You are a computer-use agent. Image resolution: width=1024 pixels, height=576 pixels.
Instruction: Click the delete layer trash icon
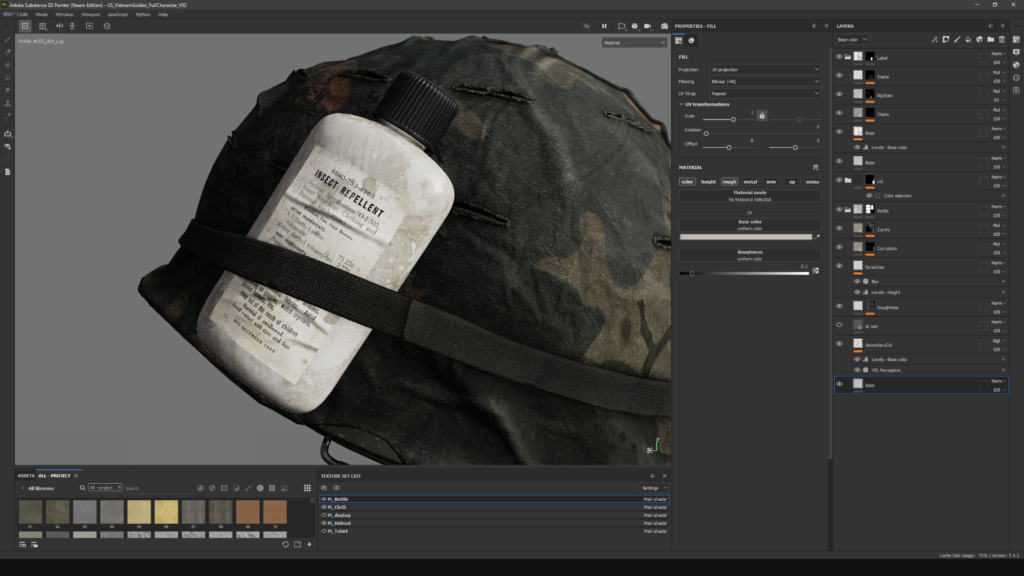(x=1001, y=40)
